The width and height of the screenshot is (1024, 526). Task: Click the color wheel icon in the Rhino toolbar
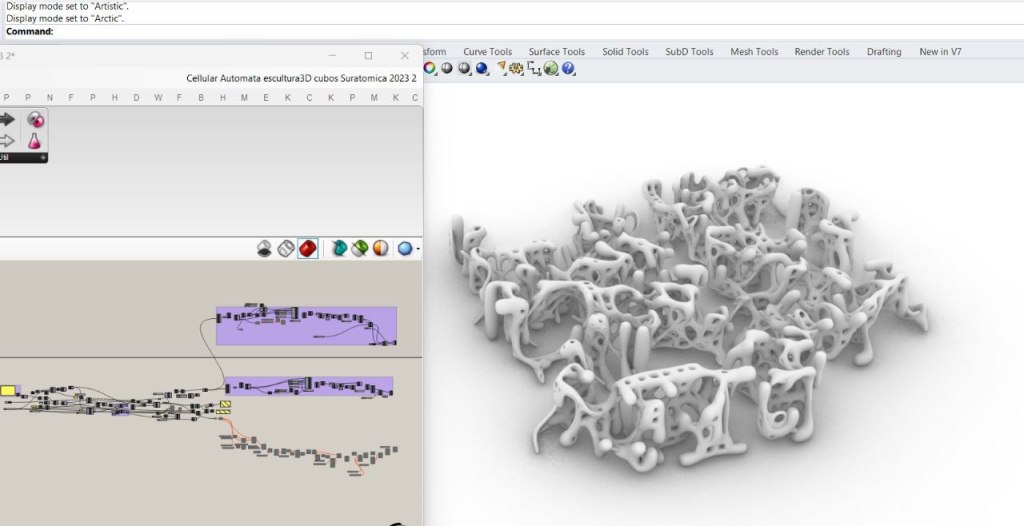tap(430, 69)
